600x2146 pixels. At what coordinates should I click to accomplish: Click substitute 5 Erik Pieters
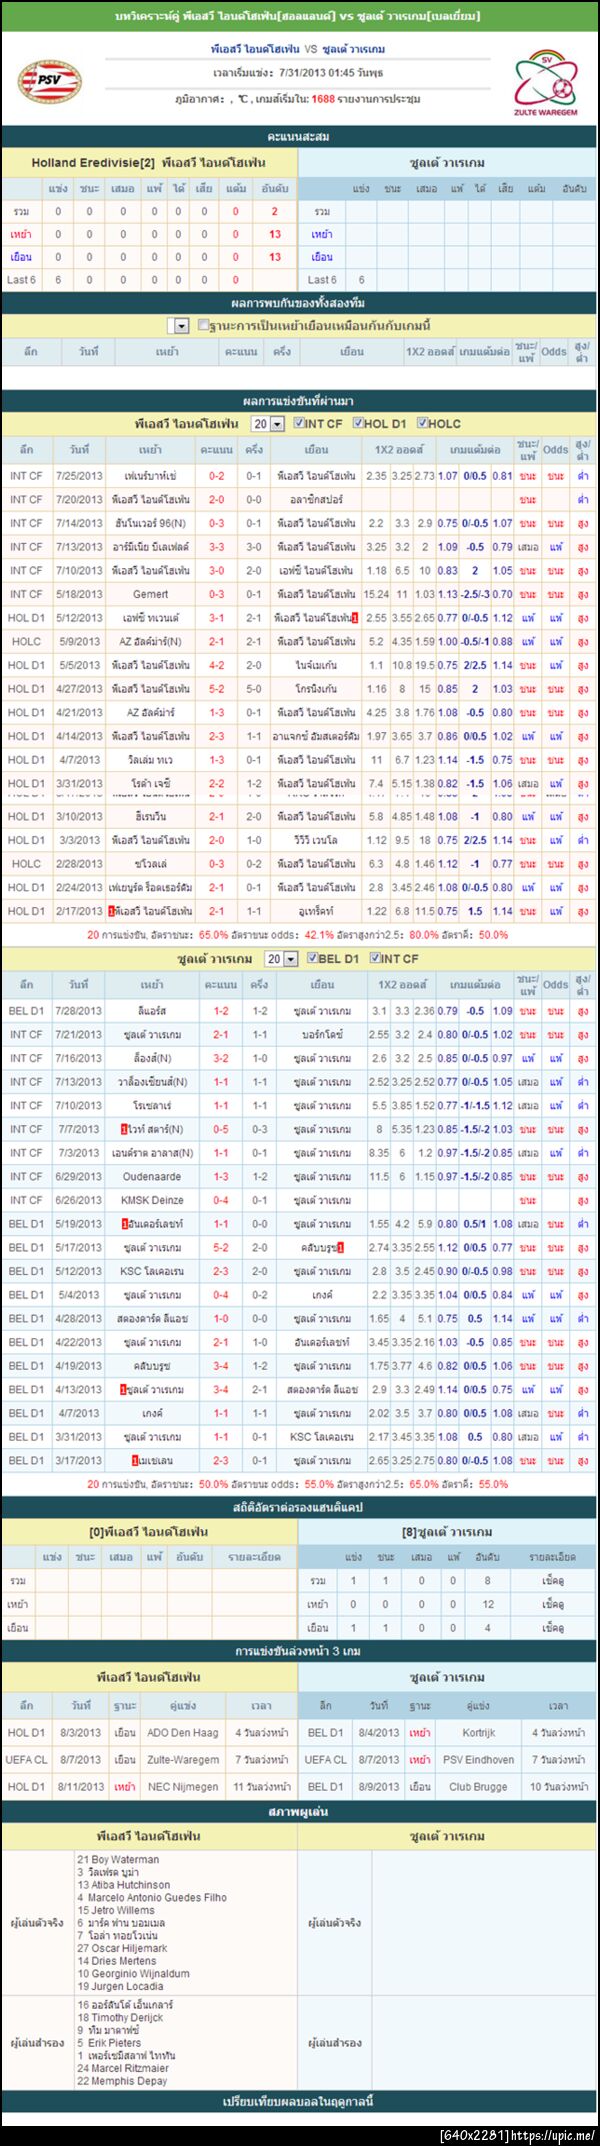pos(109,2043)
